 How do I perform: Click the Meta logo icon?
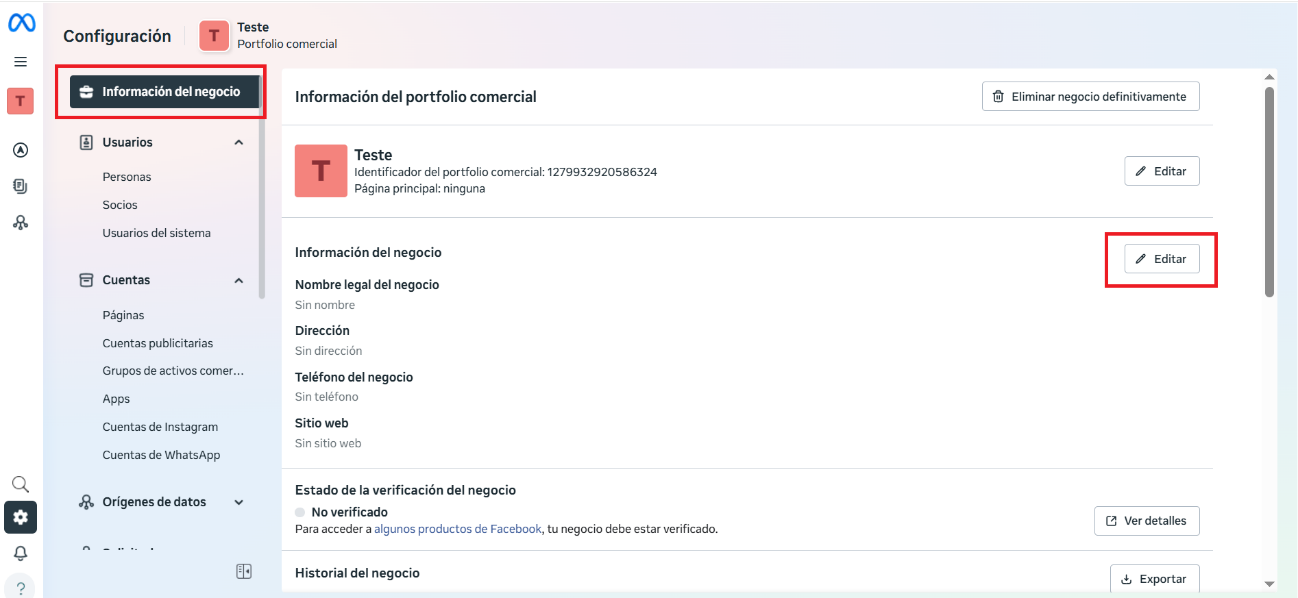(21, 23)
